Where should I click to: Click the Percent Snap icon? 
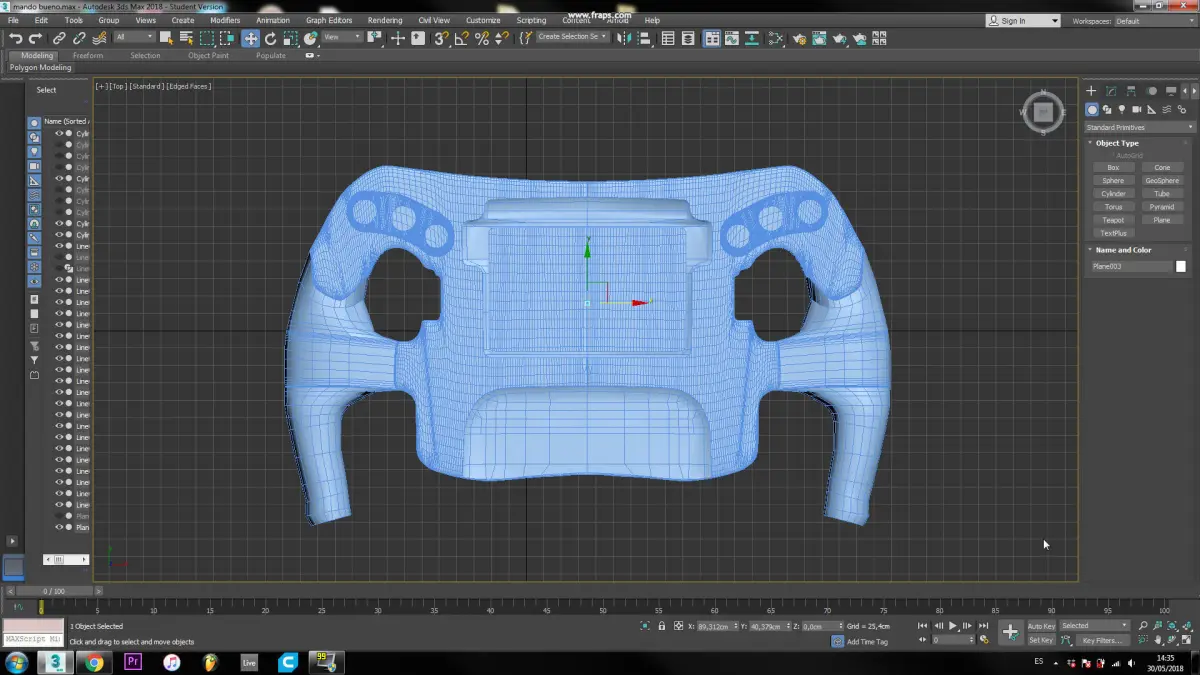pos(482,38)
